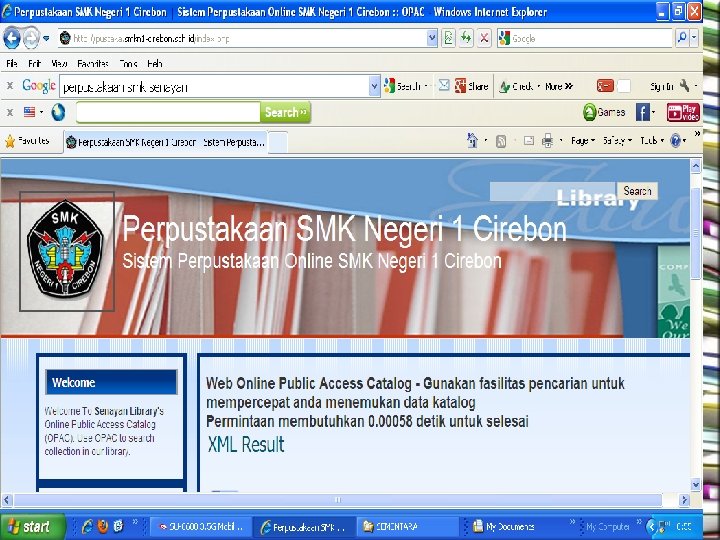720x540 pixels.
Task: Open a new blank tab
Action: pyautogui.click(x=278, y=142)
